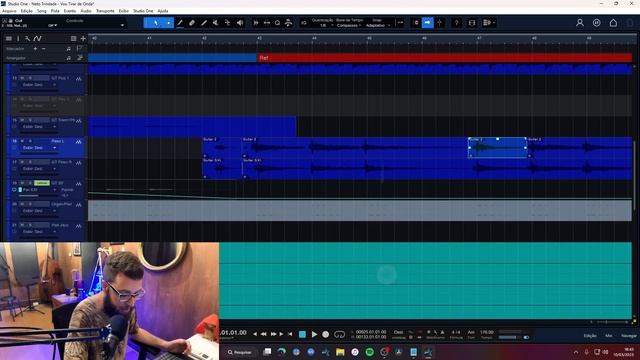Open the track list icon
This screenshot has height=360, width=640.
click(x=9, y=38)
